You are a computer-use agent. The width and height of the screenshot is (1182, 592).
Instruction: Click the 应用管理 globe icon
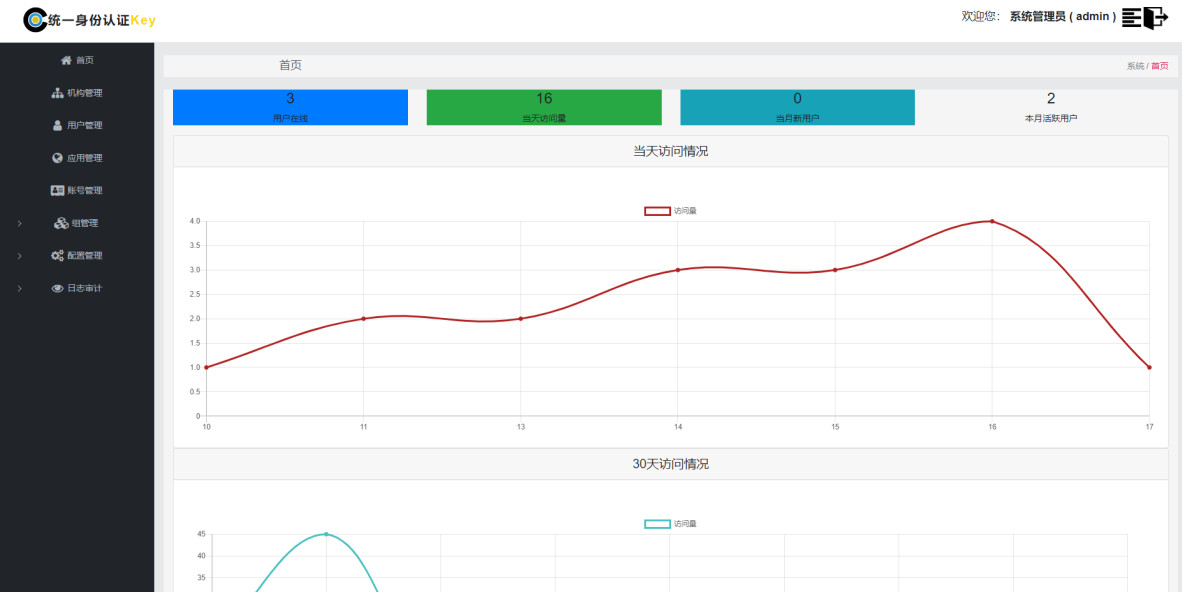(x=57, y=158)
